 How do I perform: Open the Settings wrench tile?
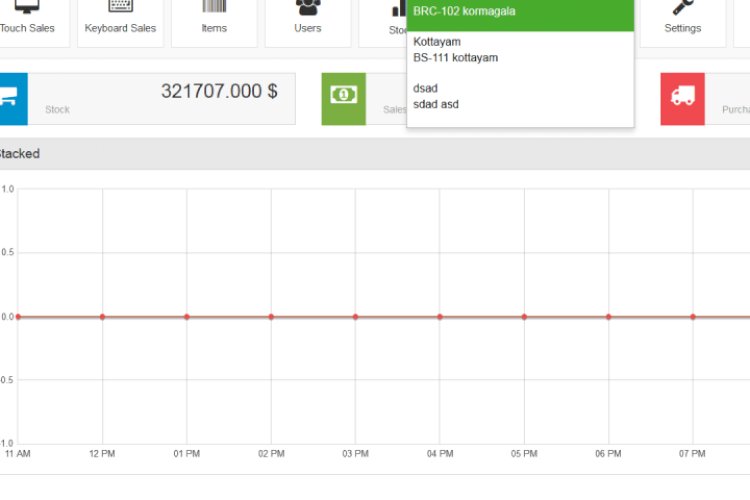tap(683, 21)
